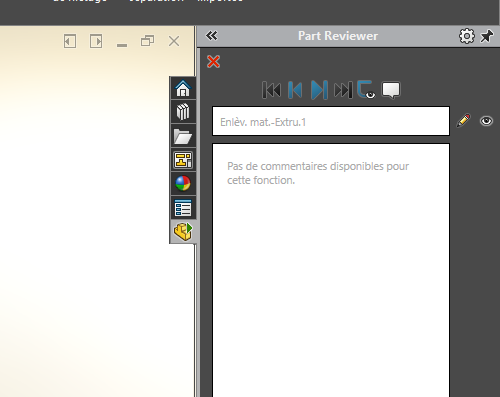
Task: Select the Part Reviewer task pane tab
Action: click(183, 231)
